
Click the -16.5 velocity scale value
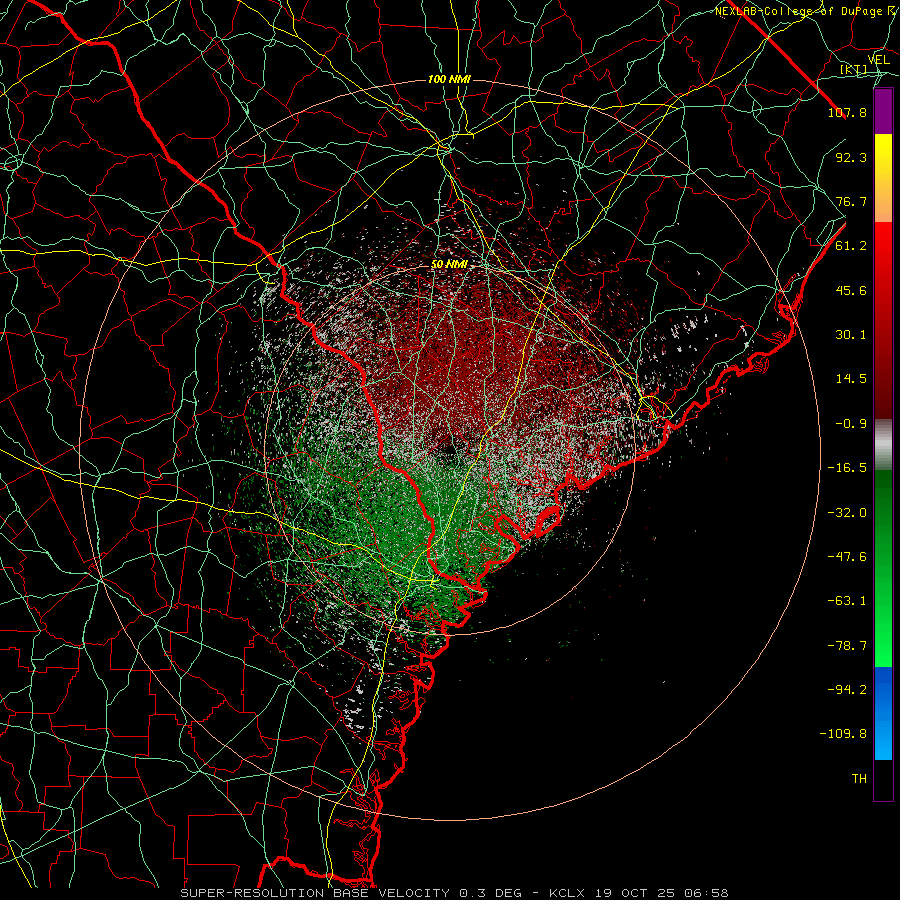coord(847,468)
